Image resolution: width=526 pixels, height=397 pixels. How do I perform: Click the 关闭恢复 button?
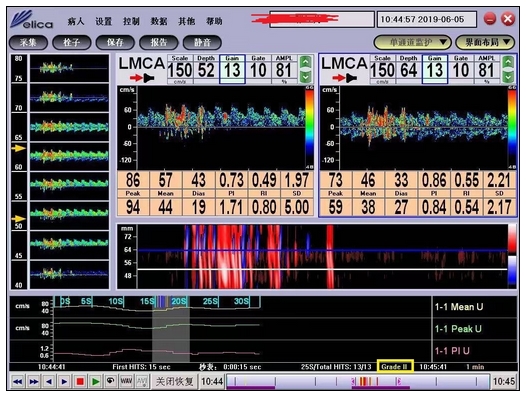click(x=174, y=381)
